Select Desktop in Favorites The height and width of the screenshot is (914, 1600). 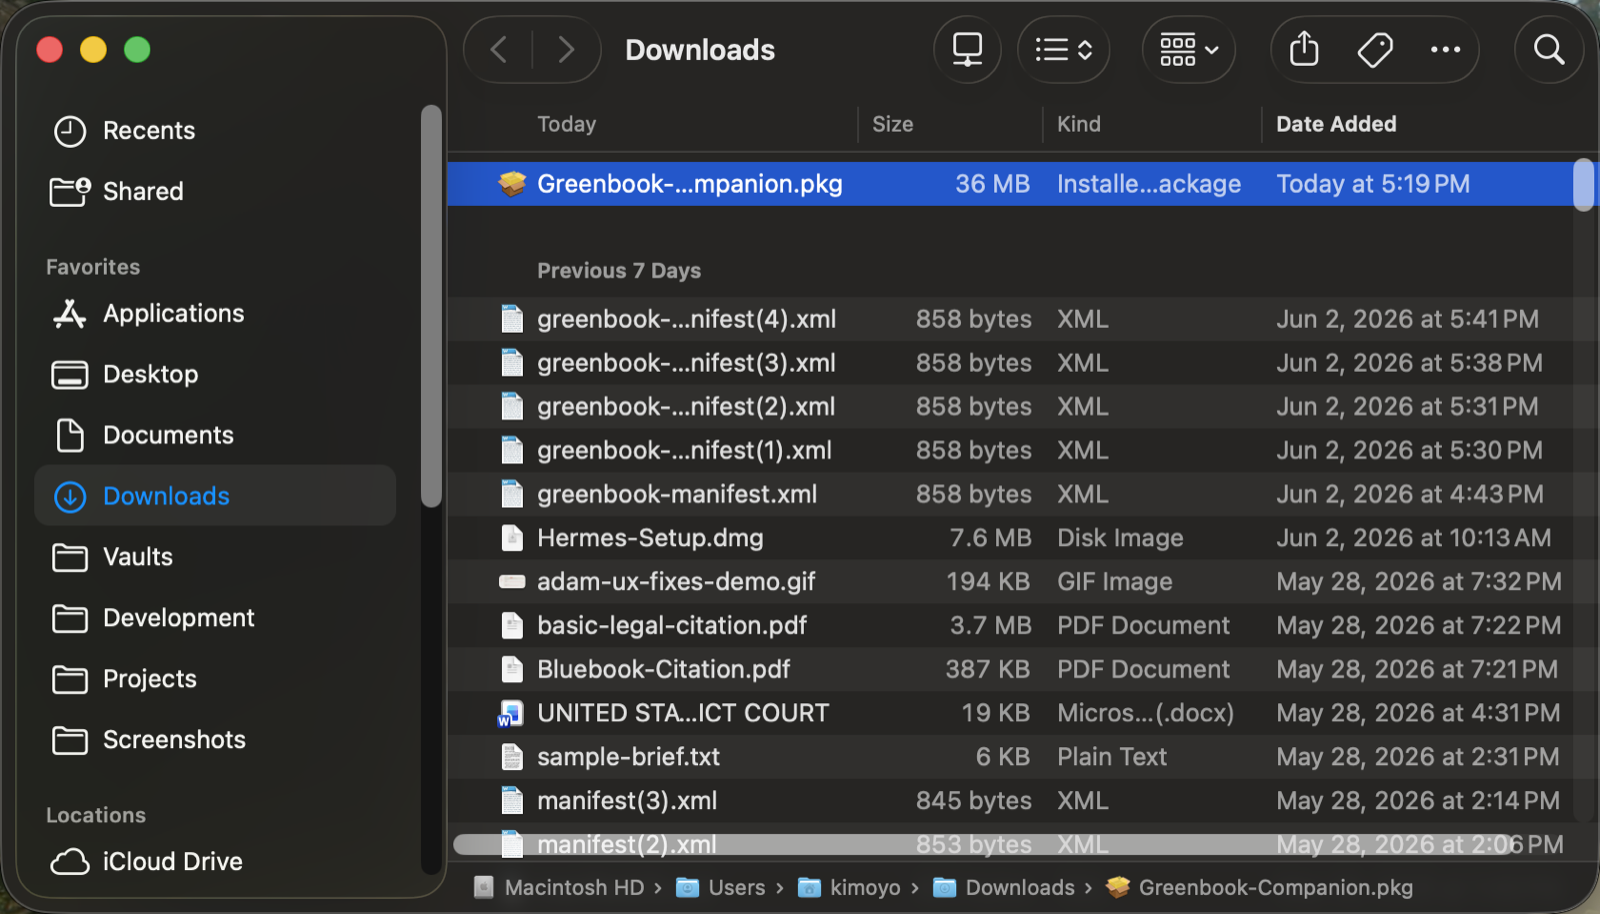[x=215, y=374]
